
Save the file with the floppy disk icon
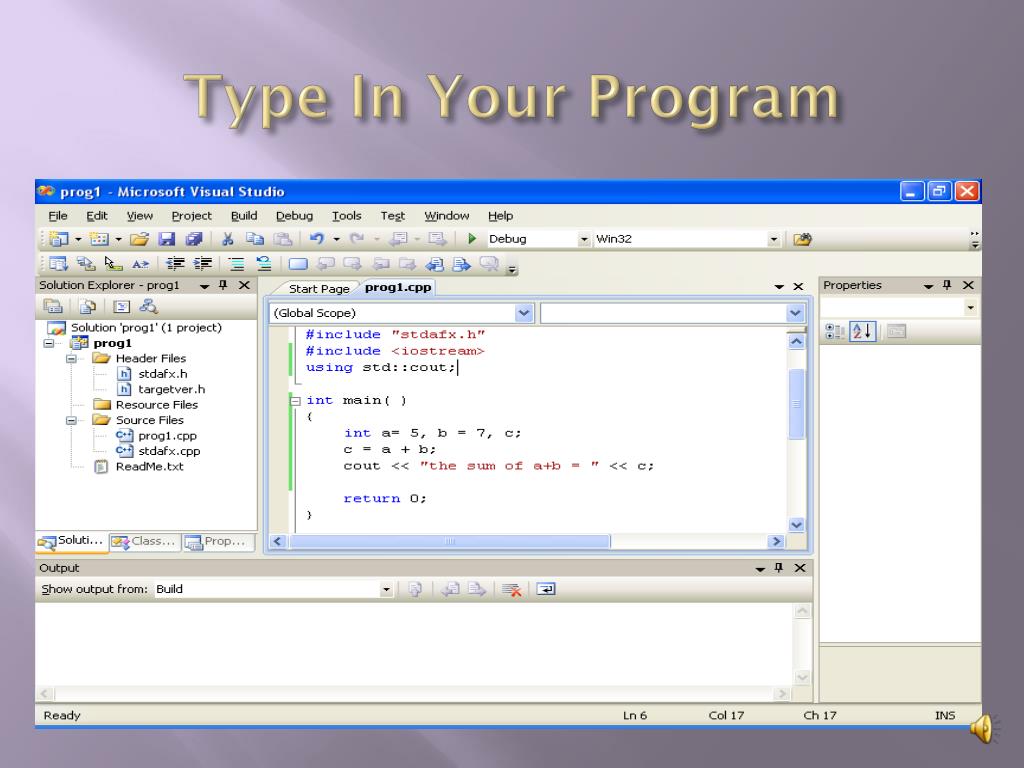(167, 239)
